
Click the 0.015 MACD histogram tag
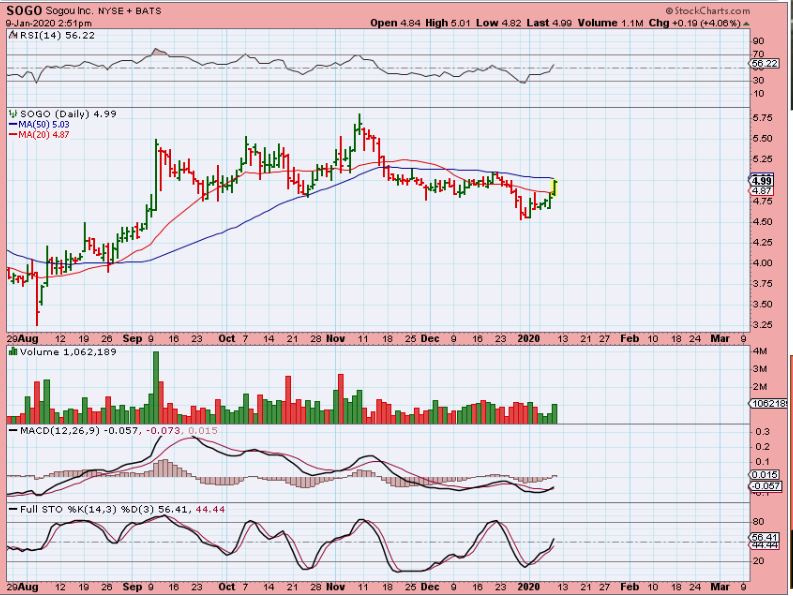[x=765, y=475]
